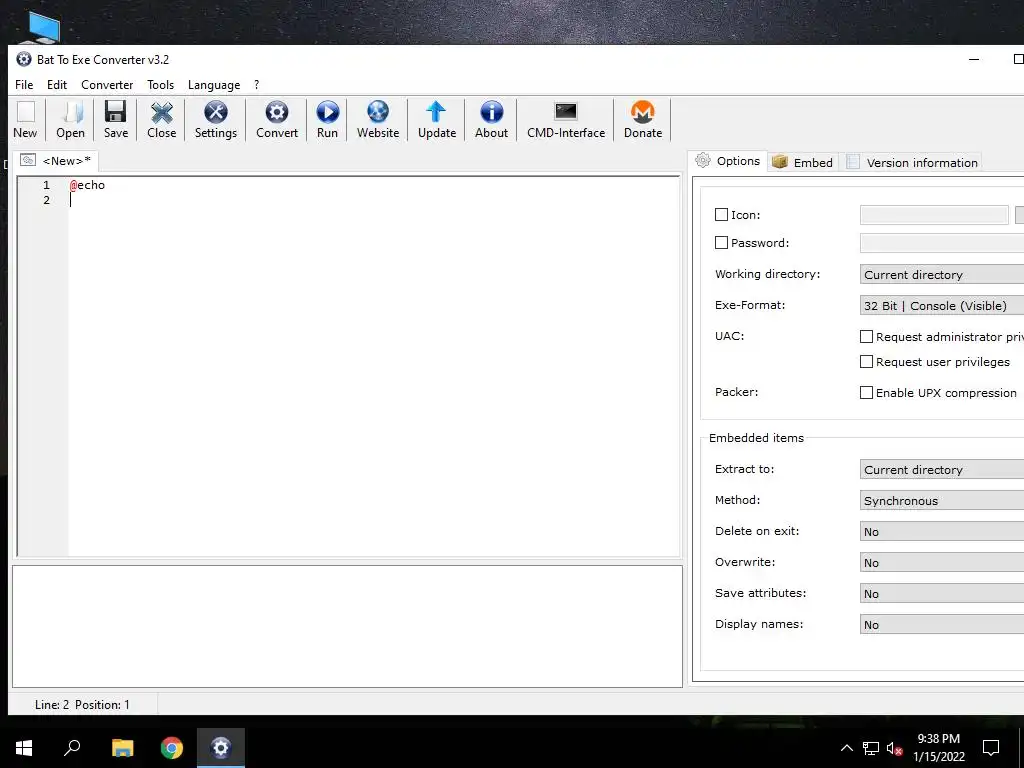Image resolution: width=1024 pixels, height=768 pixels.
Task: Open Method Synchronous dropdown
Action: click(x=942, y=500)
